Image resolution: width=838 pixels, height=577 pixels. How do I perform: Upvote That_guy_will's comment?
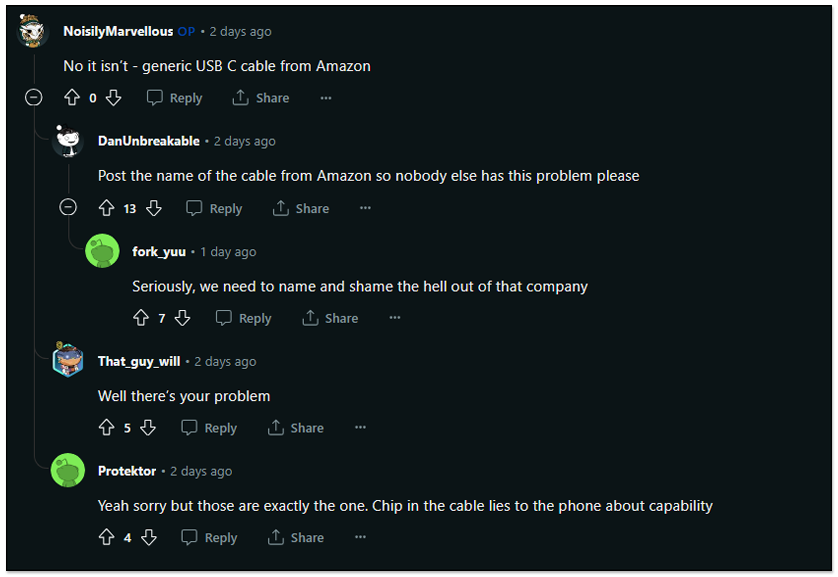point(106,427)
